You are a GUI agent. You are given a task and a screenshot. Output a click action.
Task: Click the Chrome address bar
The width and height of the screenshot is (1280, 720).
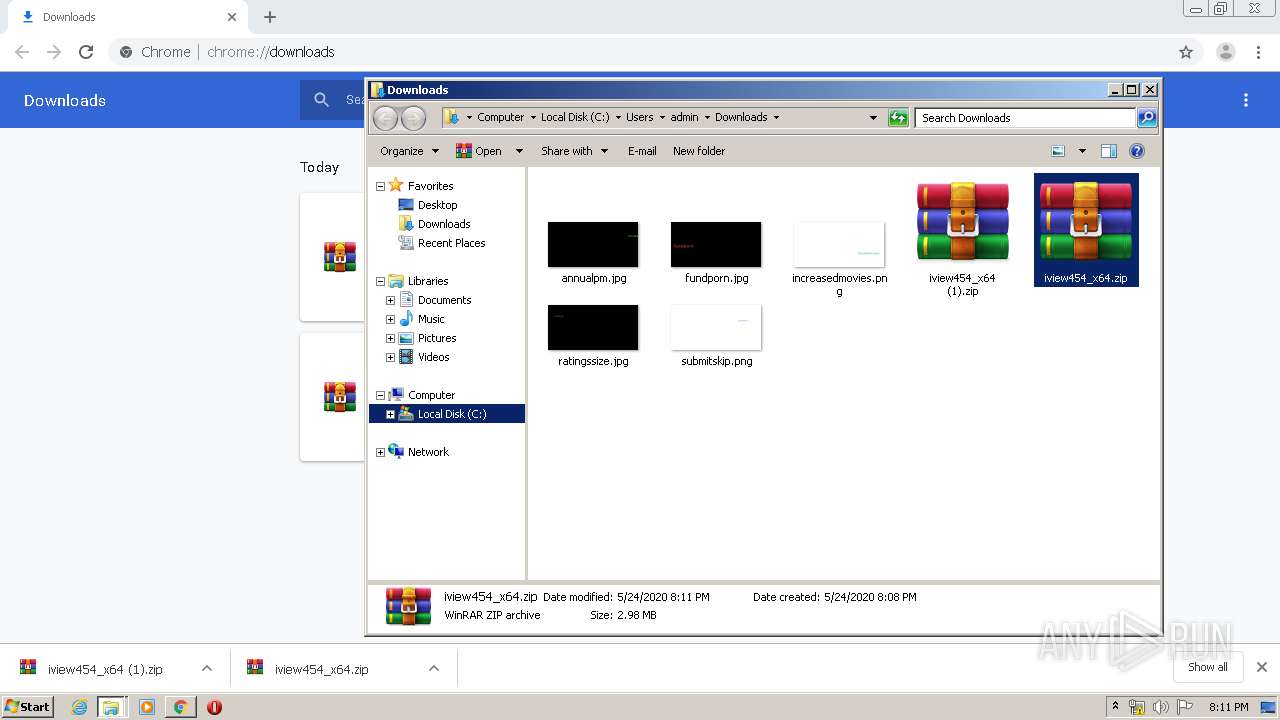point(640,52)
